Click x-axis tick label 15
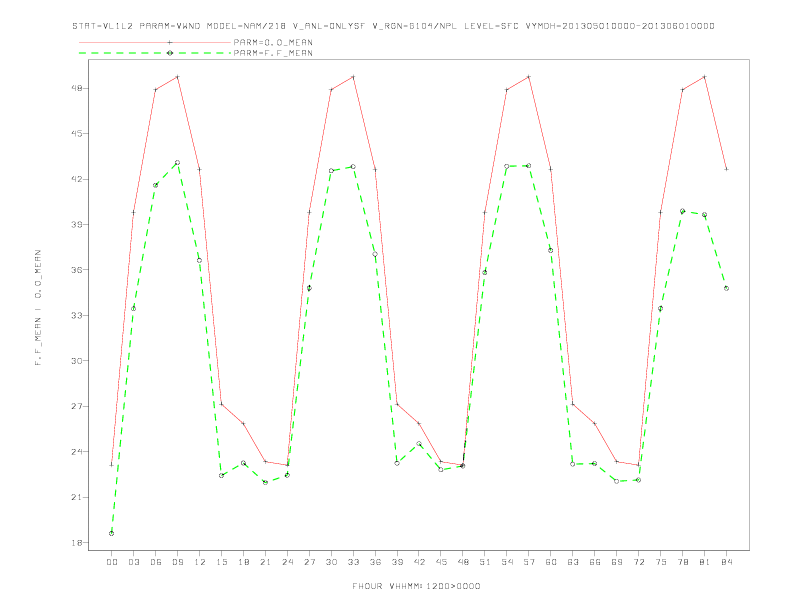The image size is (792, 612). 221,562
